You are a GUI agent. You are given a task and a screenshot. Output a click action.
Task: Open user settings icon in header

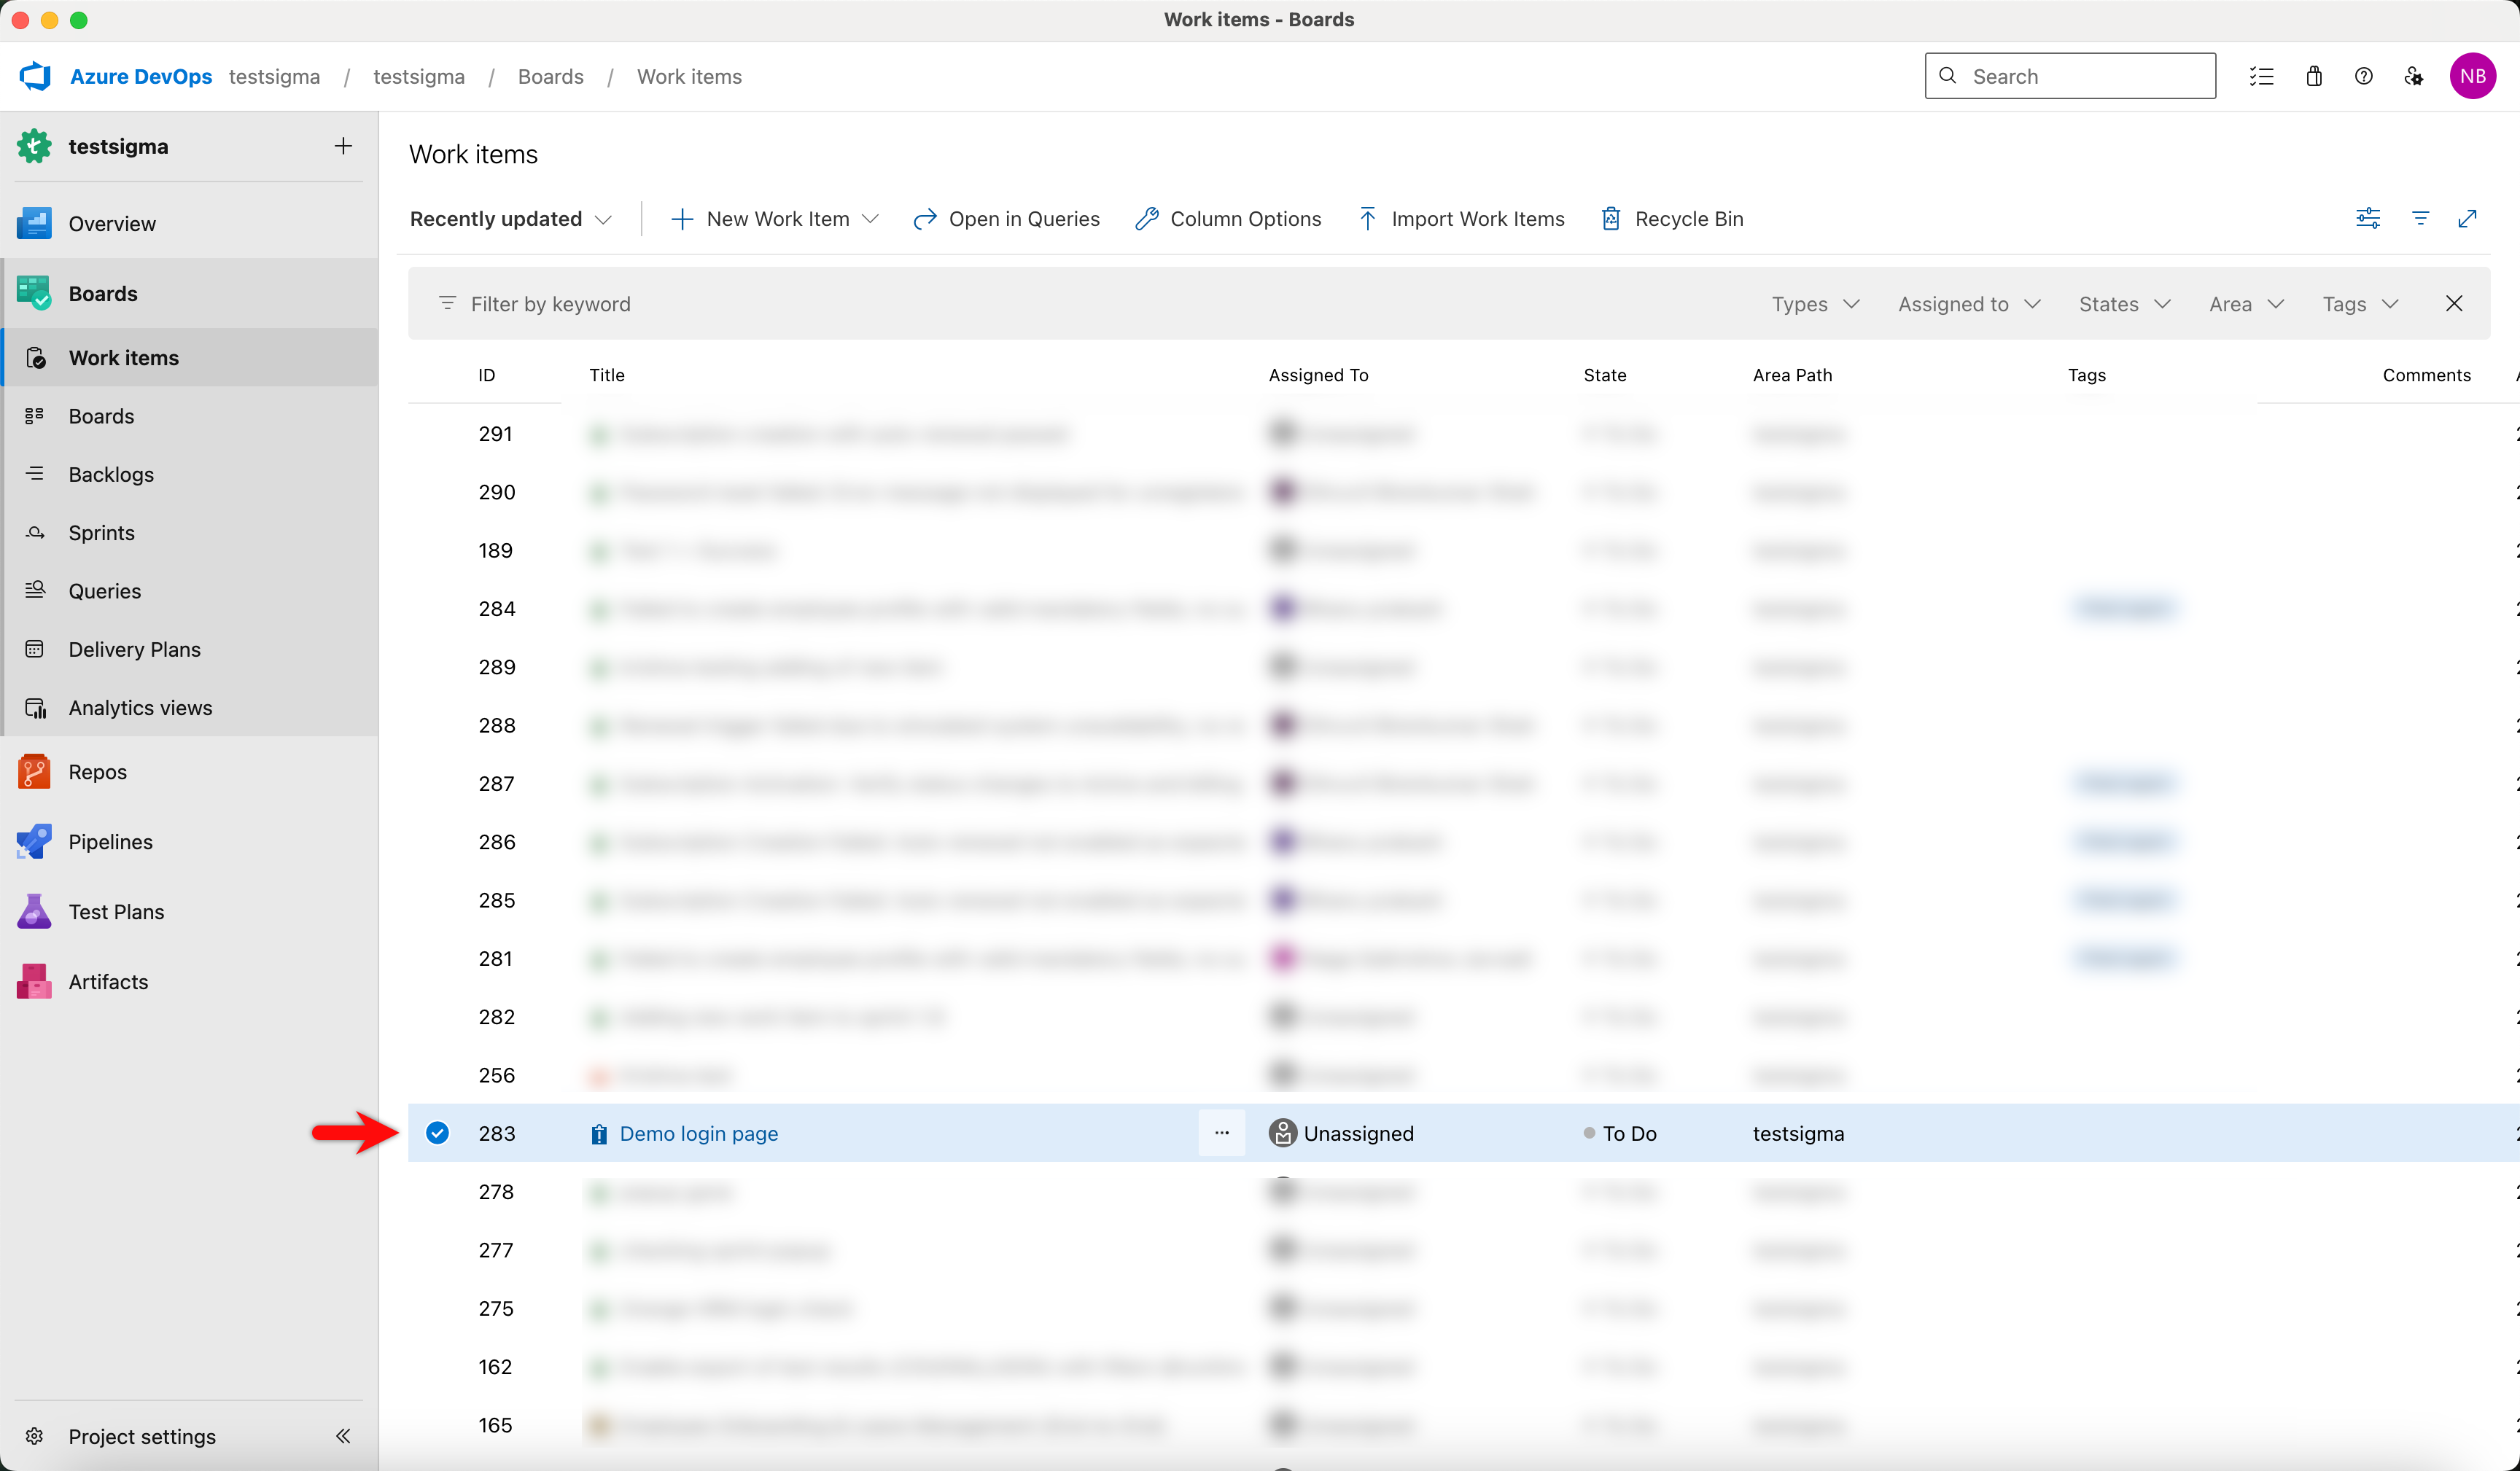point(2413,76)
